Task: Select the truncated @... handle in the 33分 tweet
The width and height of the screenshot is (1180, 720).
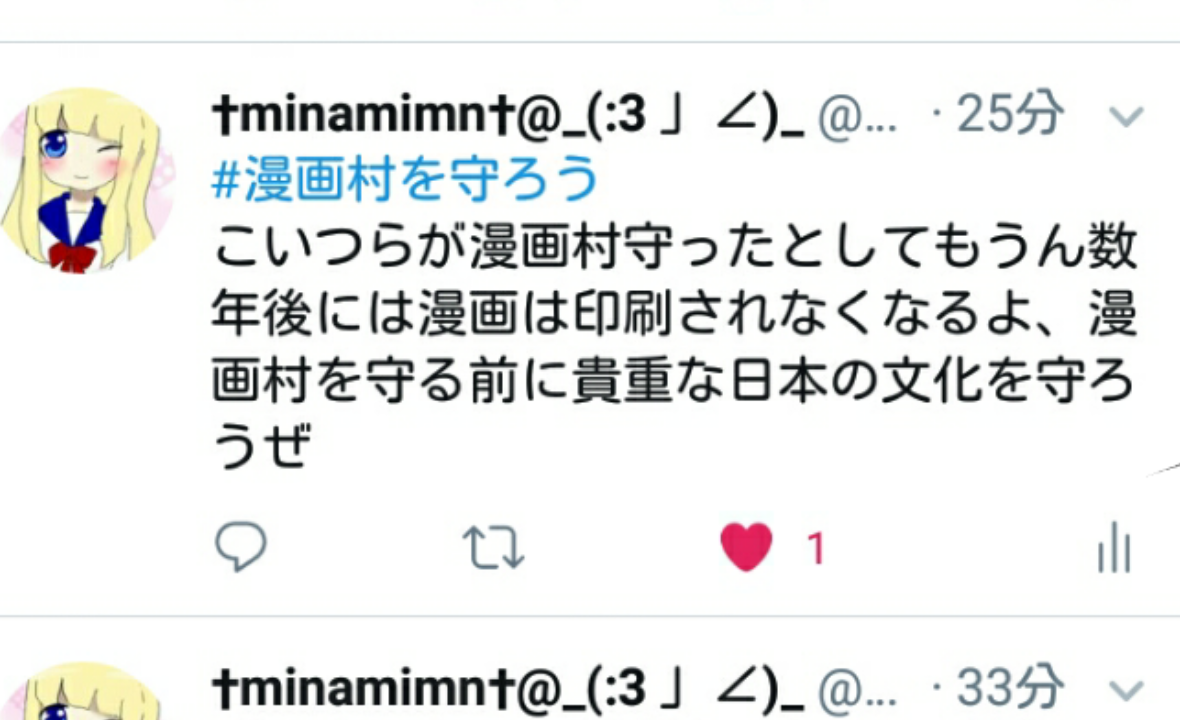Action: (x=857, y=691)
